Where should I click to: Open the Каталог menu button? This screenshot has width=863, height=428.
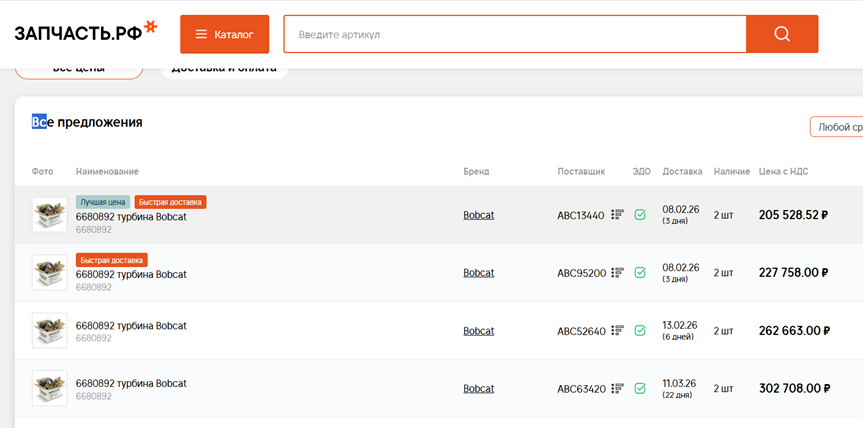[225, 34]
